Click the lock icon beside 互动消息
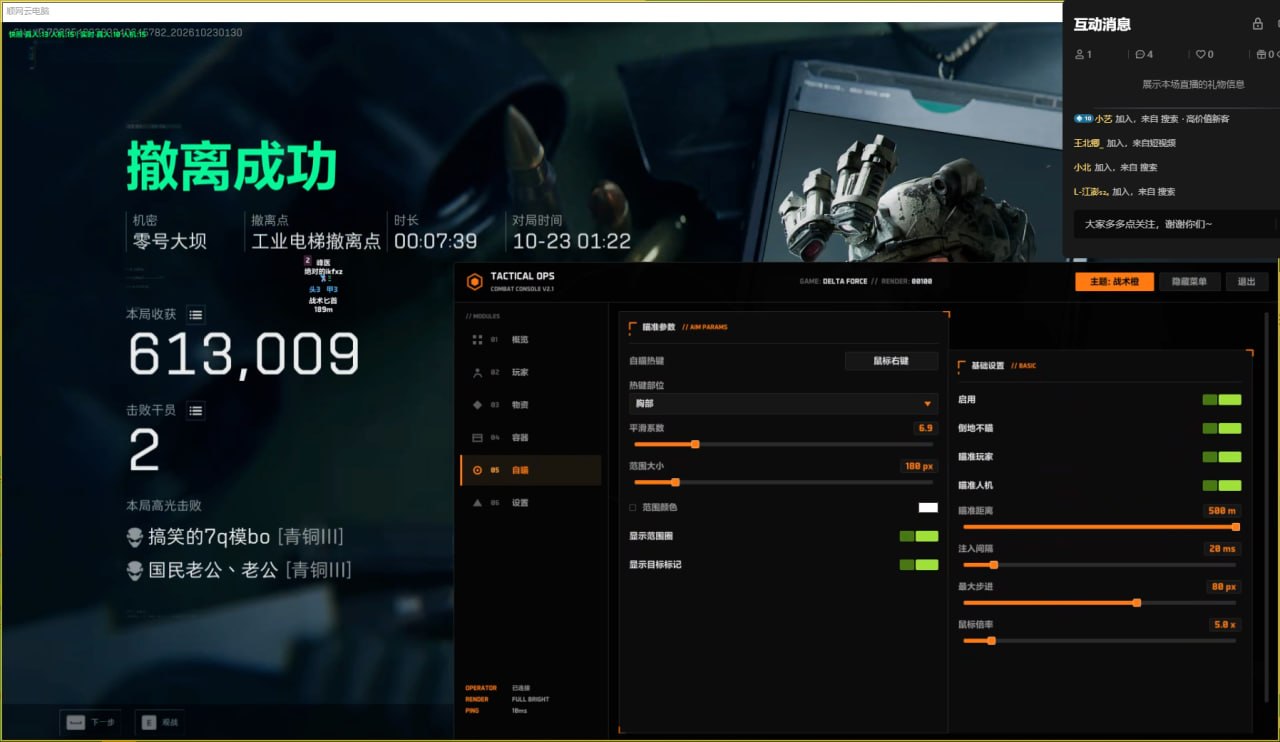This screenshot has width=1280, height=742. point(1258,24)
